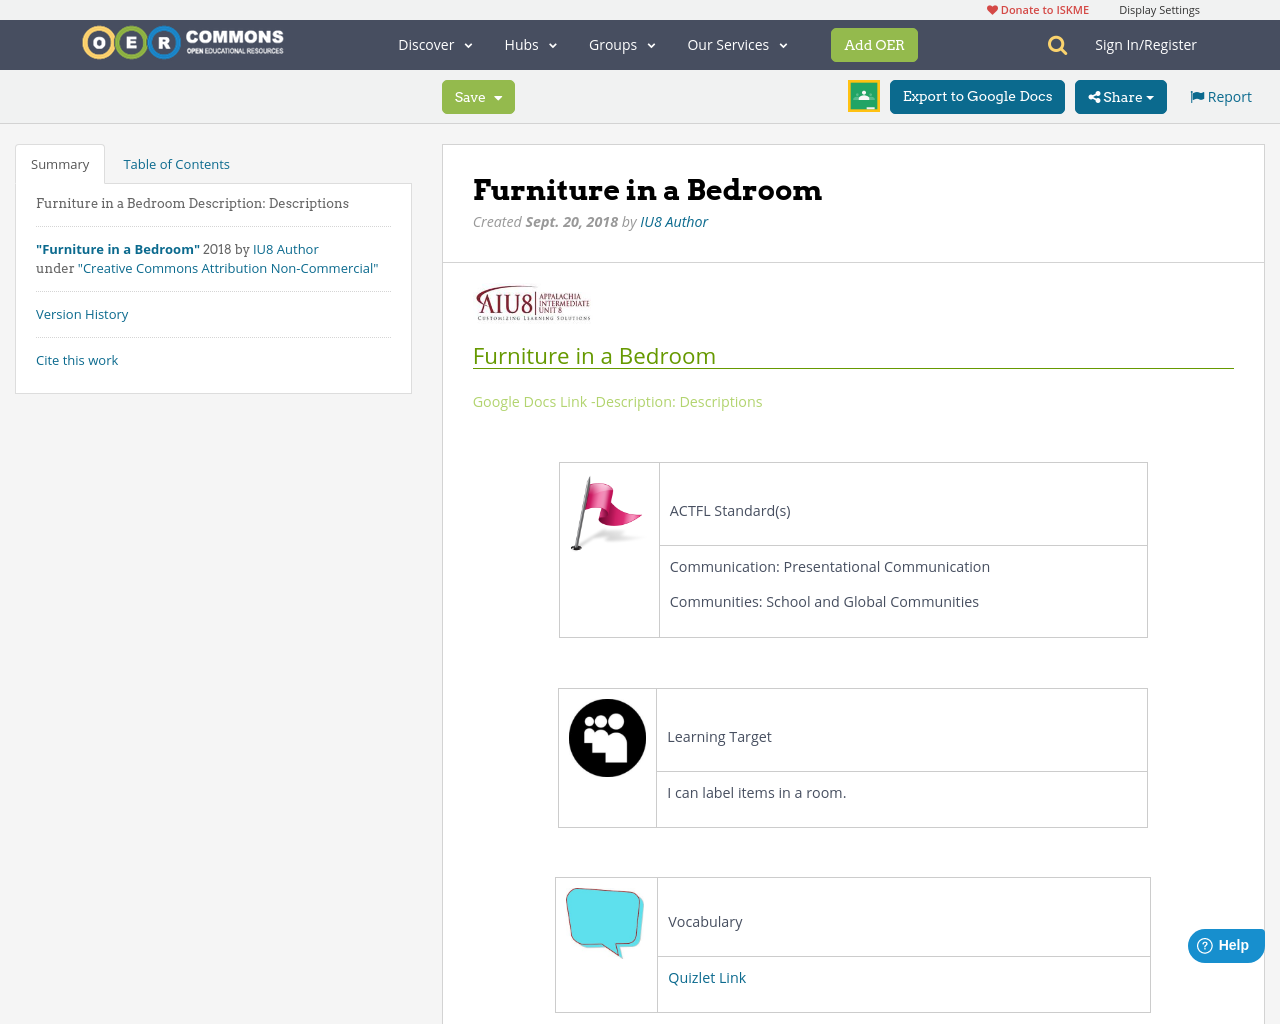Open the Quizlet Link
The image size is (1280, 1024).
point(706,978)
